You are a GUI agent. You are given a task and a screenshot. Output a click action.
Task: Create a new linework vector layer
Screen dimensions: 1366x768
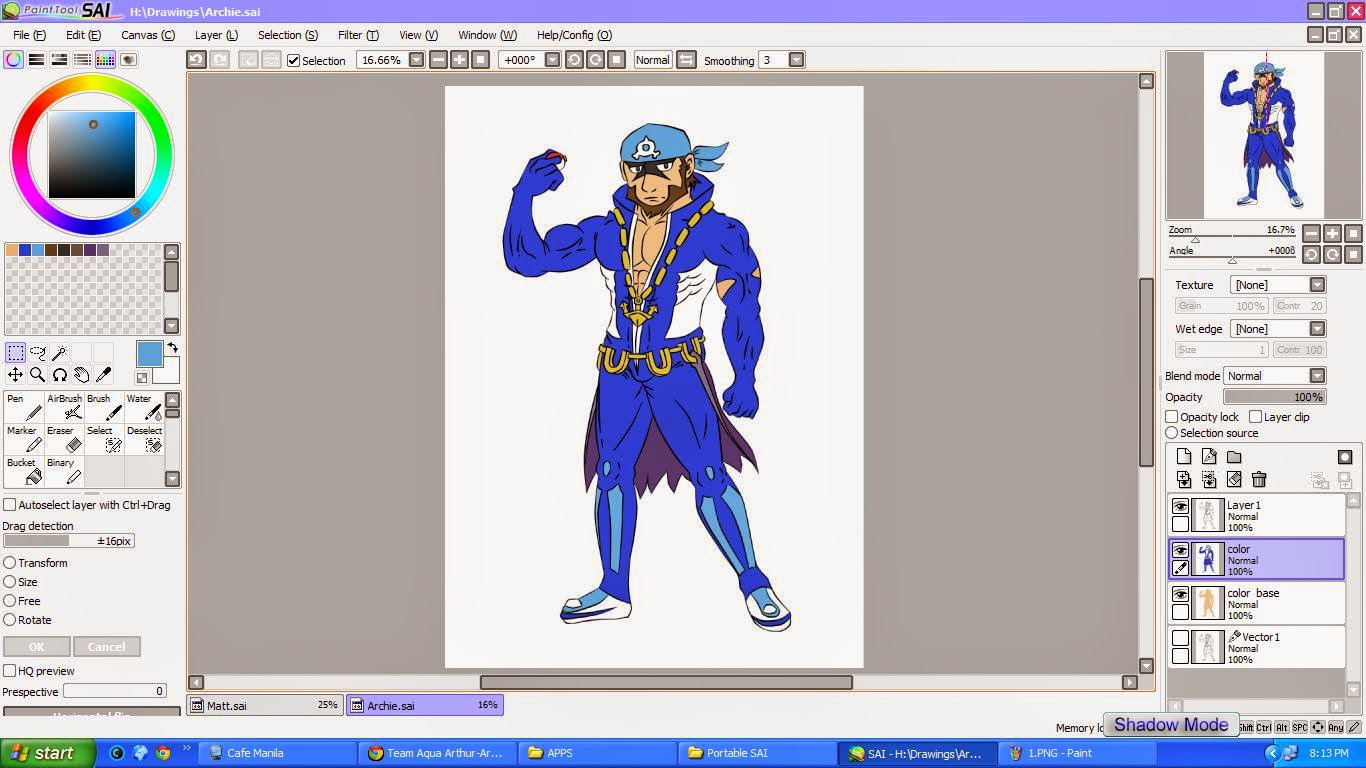(1209, 457)
